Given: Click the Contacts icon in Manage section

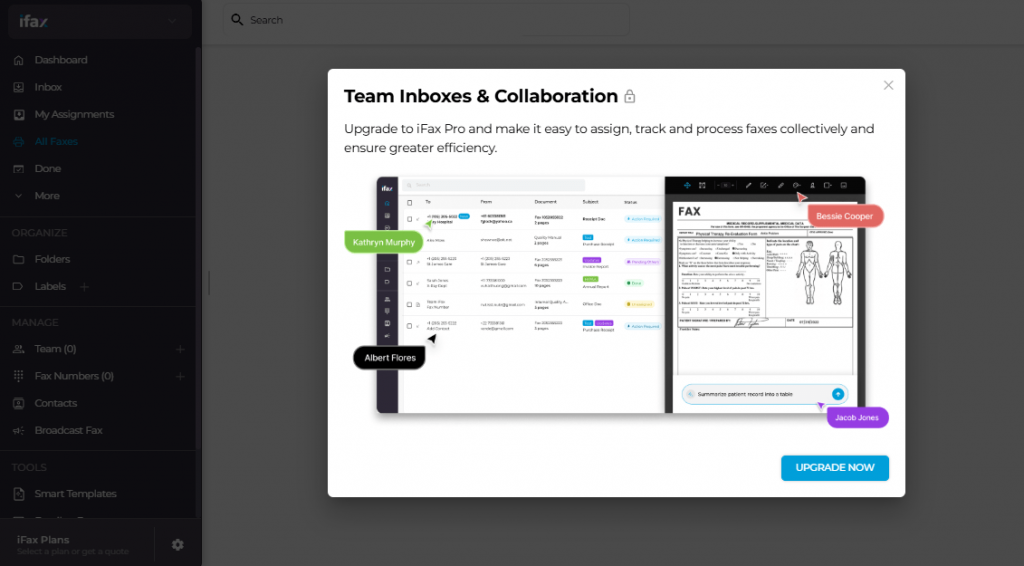Looking at the screenshot, I should point(18,403).
